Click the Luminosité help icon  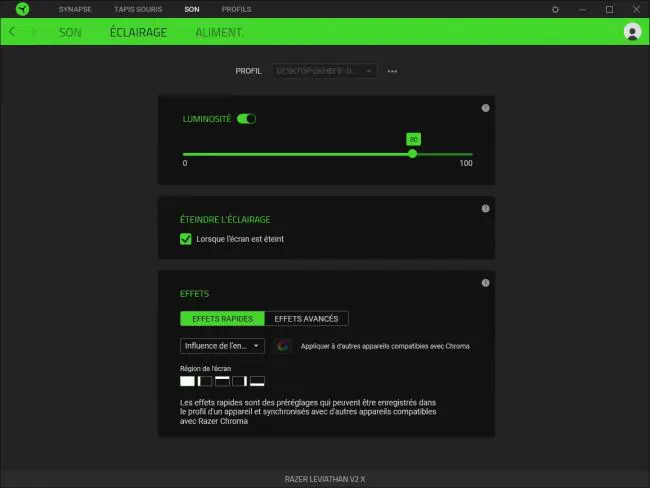coord(485,108)
